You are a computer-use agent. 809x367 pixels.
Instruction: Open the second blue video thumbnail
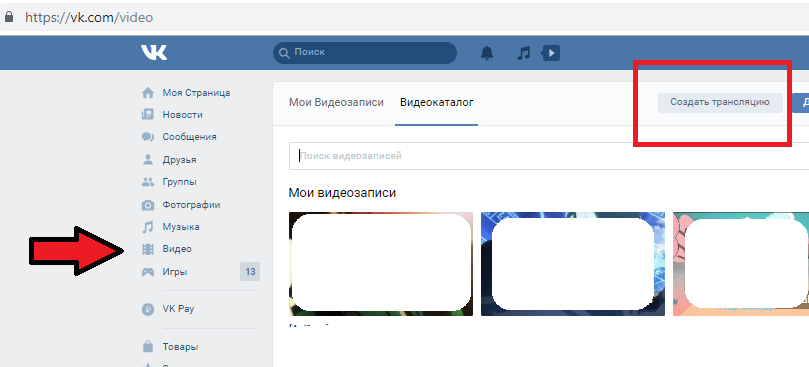pyautogui.click(x=573, y=263)
